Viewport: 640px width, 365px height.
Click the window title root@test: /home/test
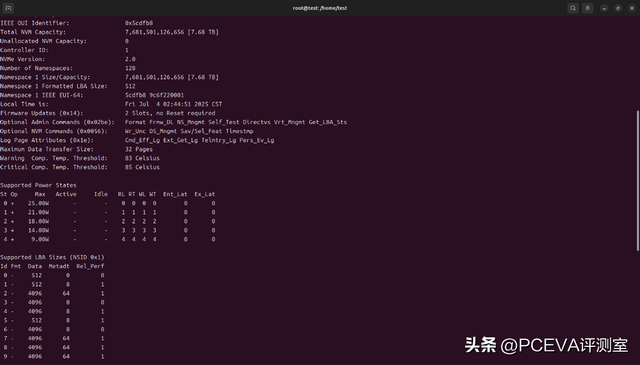[320, 8]
